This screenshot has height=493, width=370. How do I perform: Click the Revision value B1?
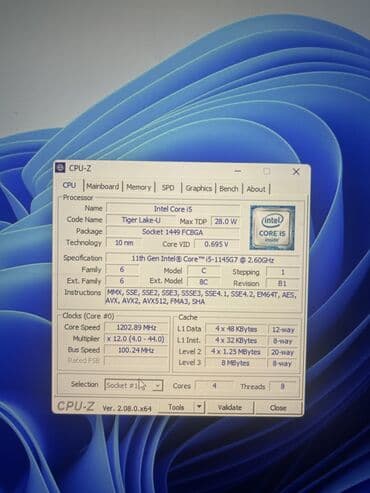(x=282, y=283)
